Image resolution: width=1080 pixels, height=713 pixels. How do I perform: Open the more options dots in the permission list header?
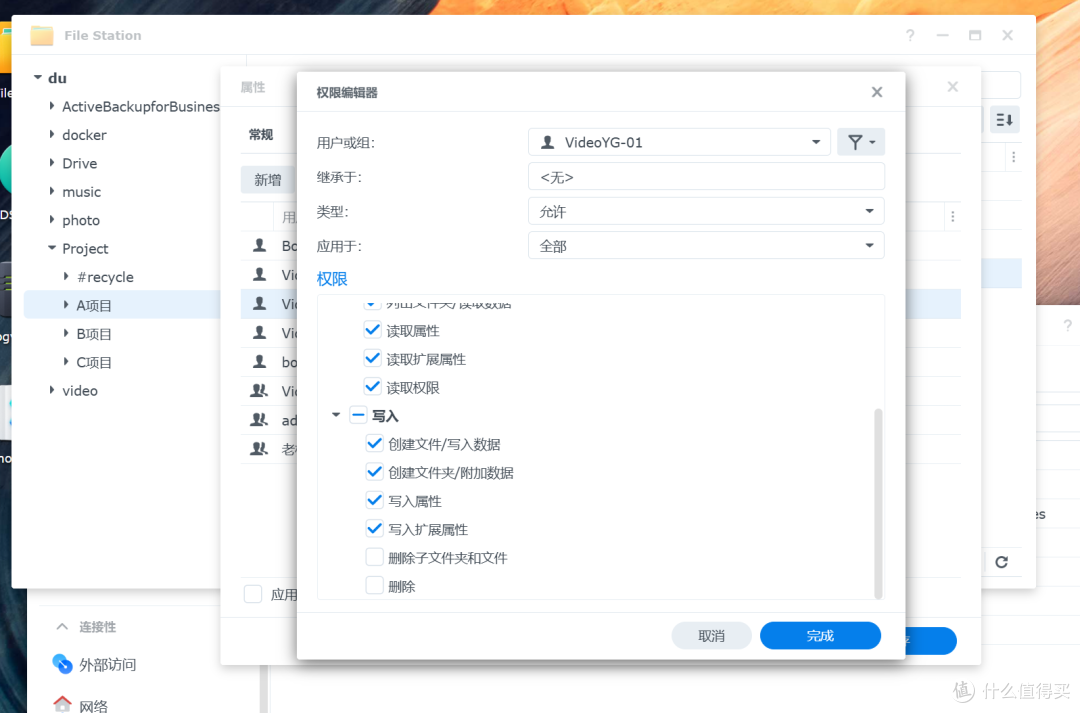953,216
